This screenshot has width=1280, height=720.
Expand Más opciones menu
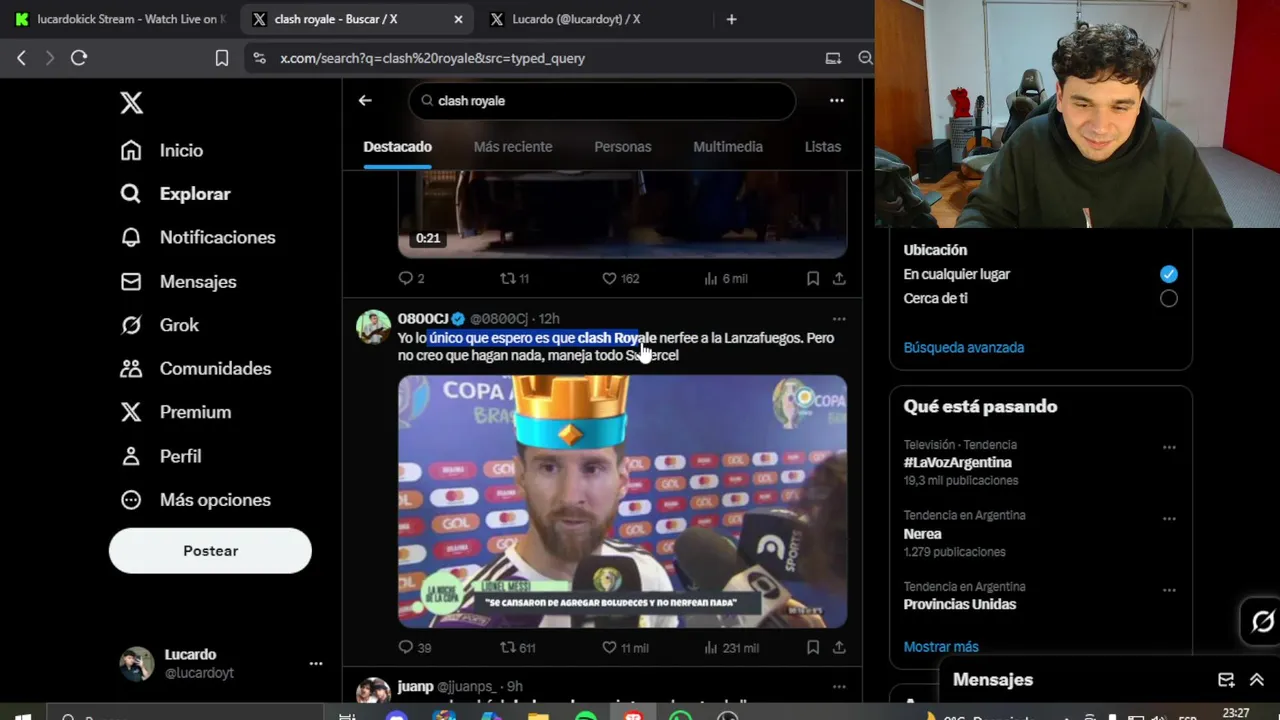[195, 499]
